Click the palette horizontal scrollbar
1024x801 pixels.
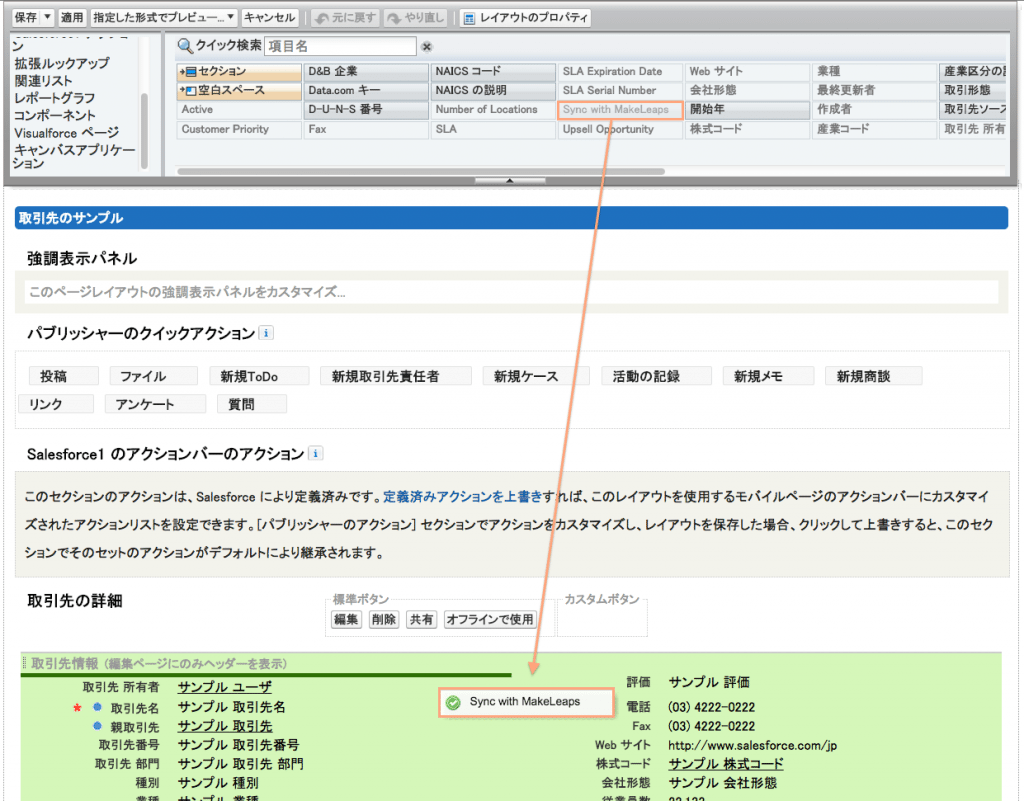coord(421,171)
